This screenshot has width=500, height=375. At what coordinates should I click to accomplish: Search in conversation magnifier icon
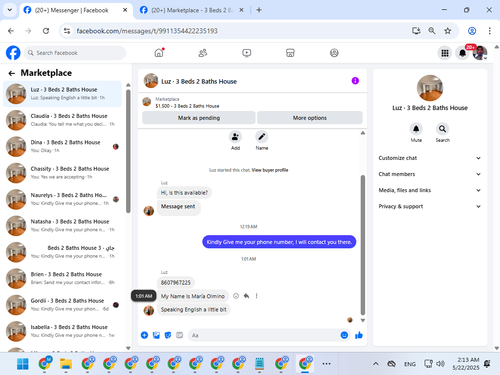pyautogui.click(x=442, y=129)
